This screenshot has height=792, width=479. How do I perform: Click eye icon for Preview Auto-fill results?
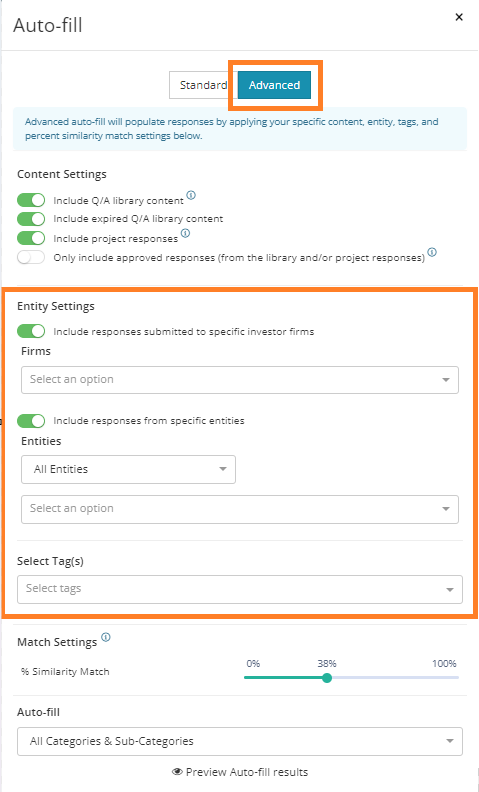click(177, 772)
